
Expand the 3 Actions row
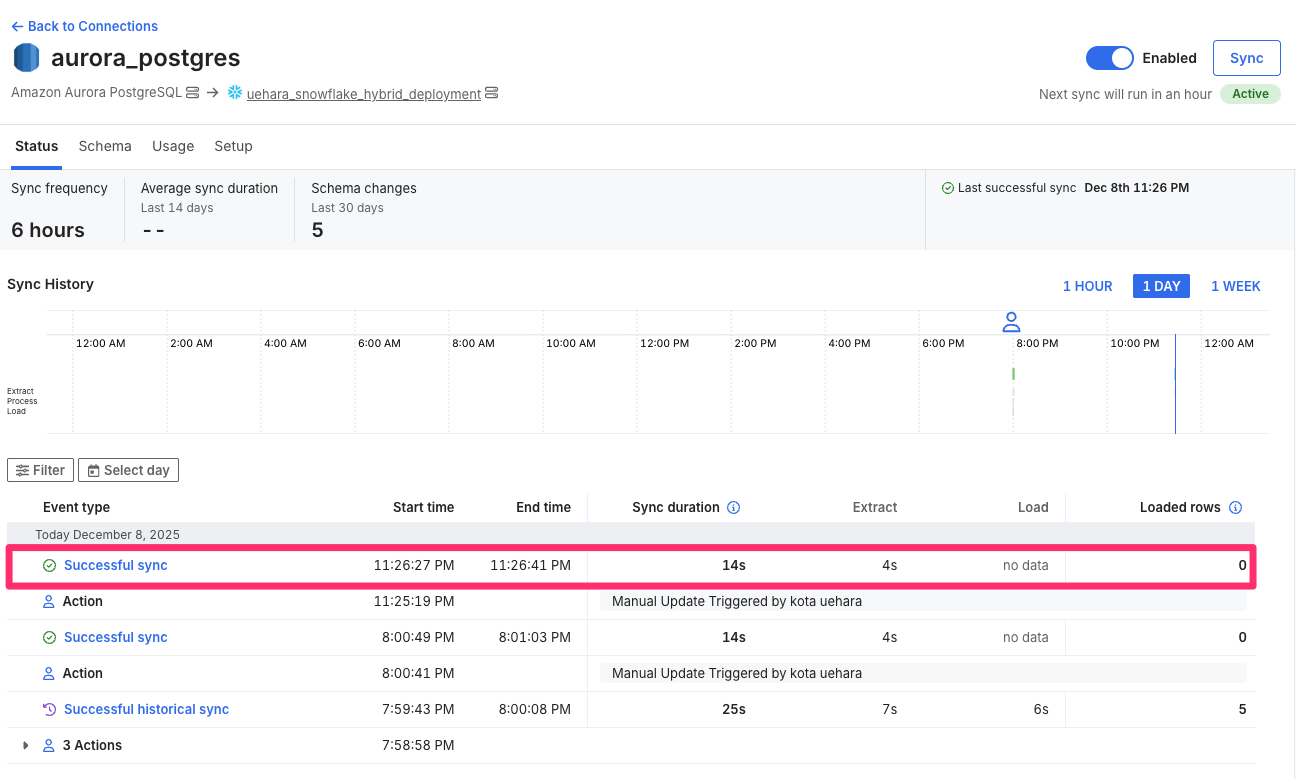point(26,745)
